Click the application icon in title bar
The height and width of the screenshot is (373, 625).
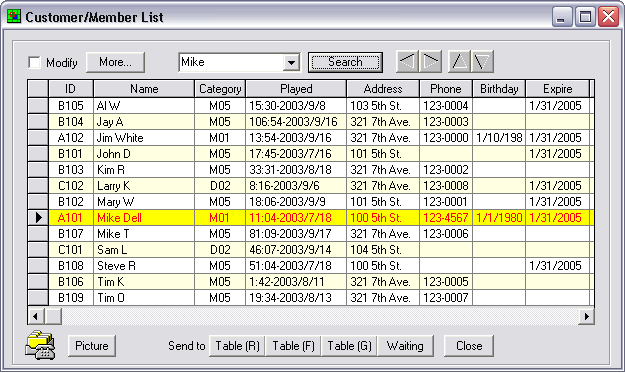pos(14,16)
